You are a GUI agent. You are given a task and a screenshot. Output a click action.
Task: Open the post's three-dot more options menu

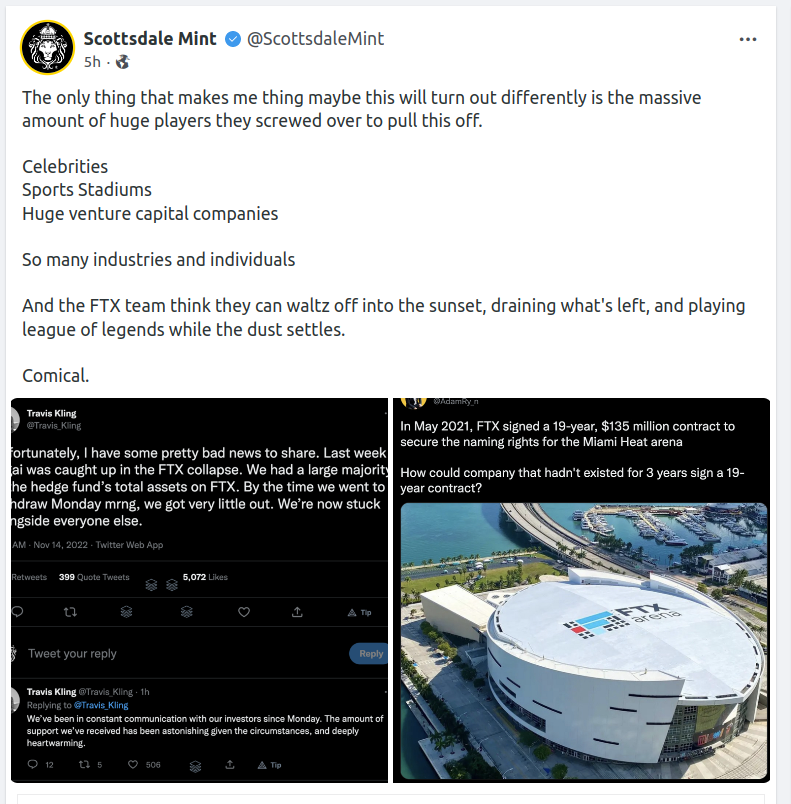pos(748,40)
